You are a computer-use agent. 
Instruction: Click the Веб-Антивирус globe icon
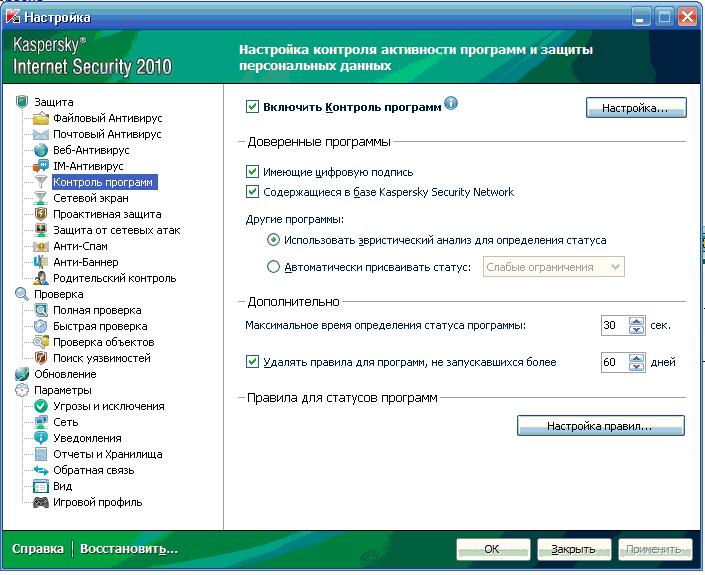[40, 150]
